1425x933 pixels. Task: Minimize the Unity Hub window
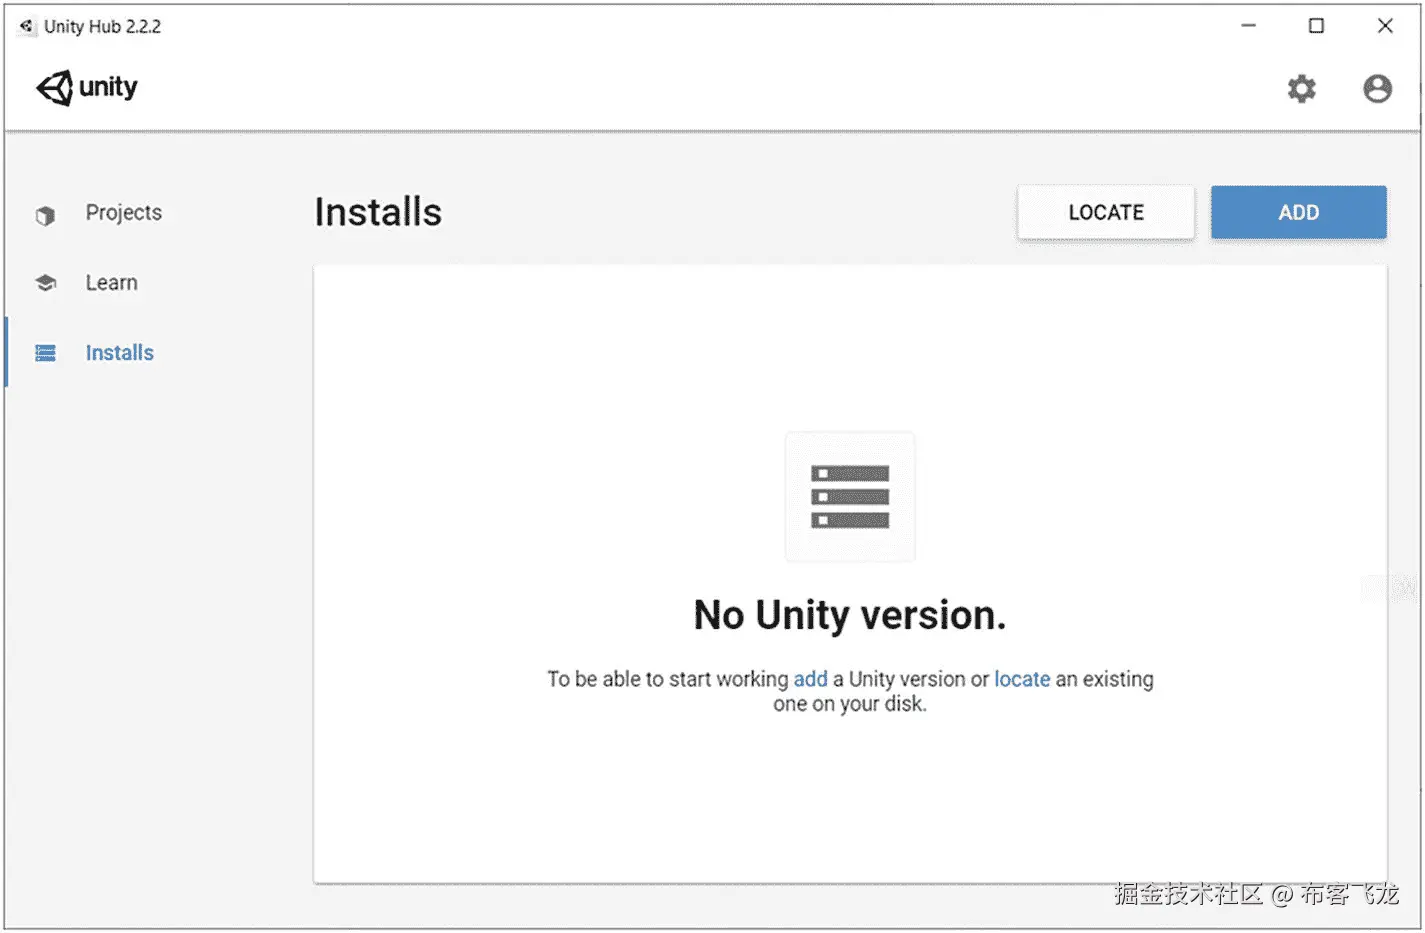click(x=1248, y=26)
